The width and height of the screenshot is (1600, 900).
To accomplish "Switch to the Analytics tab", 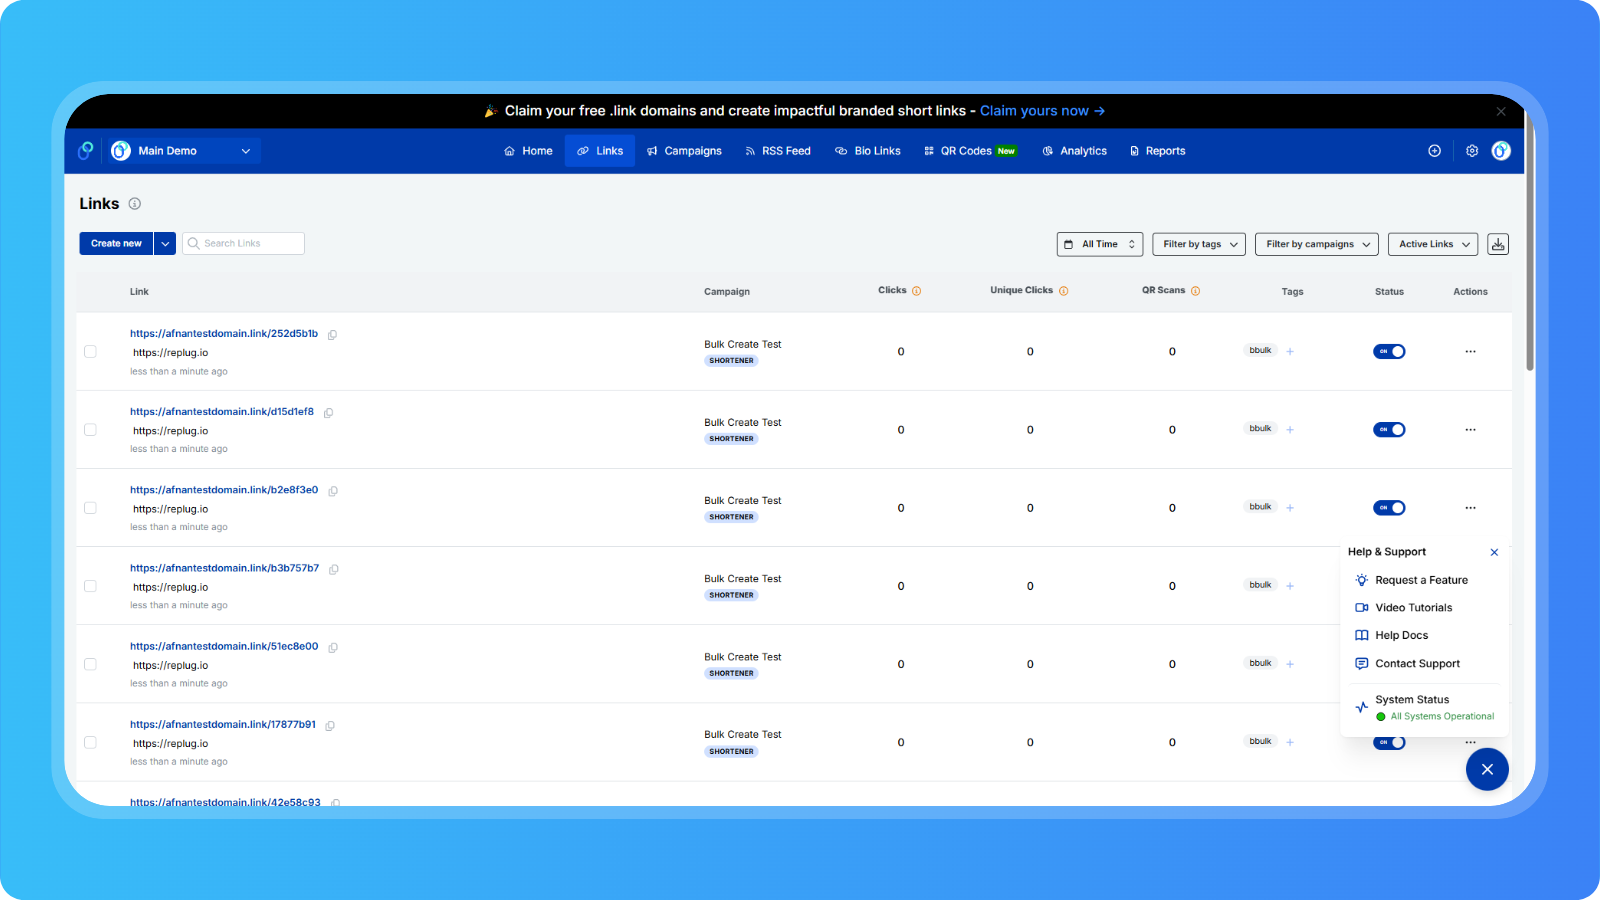I will pyautogui.click(x=1074, y=151).
